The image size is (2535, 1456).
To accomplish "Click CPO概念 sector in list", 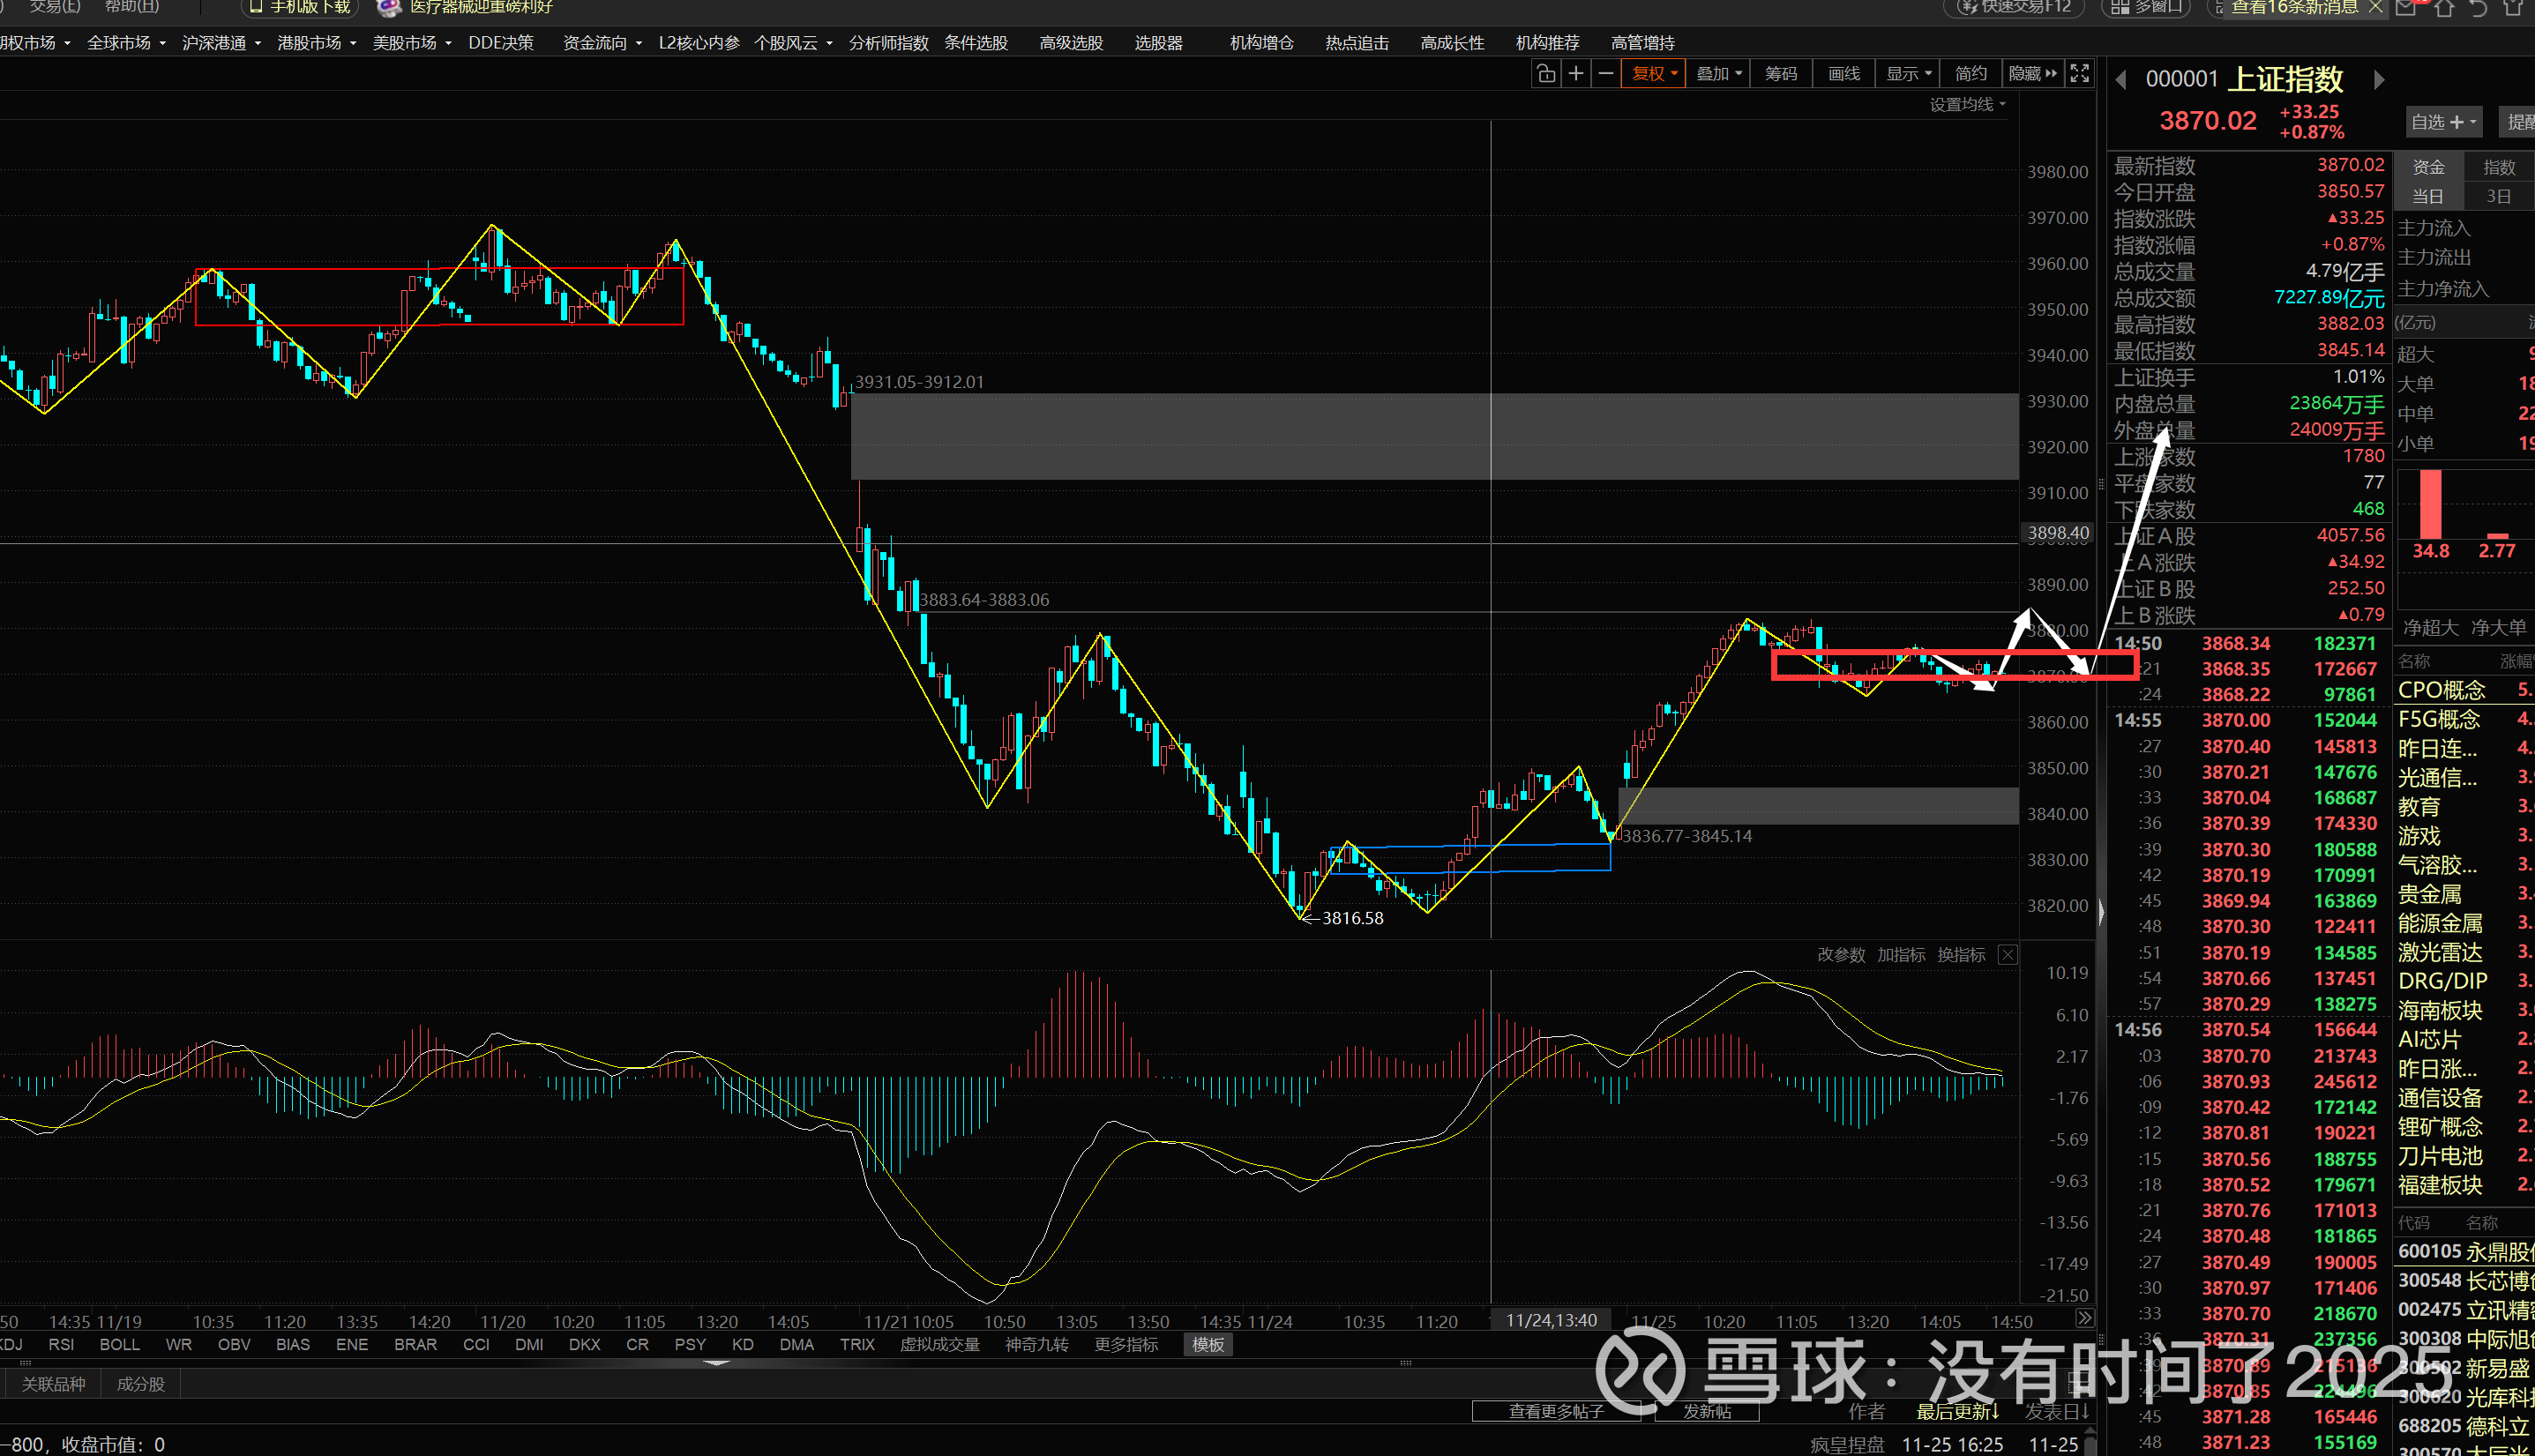I will 2441,690.
